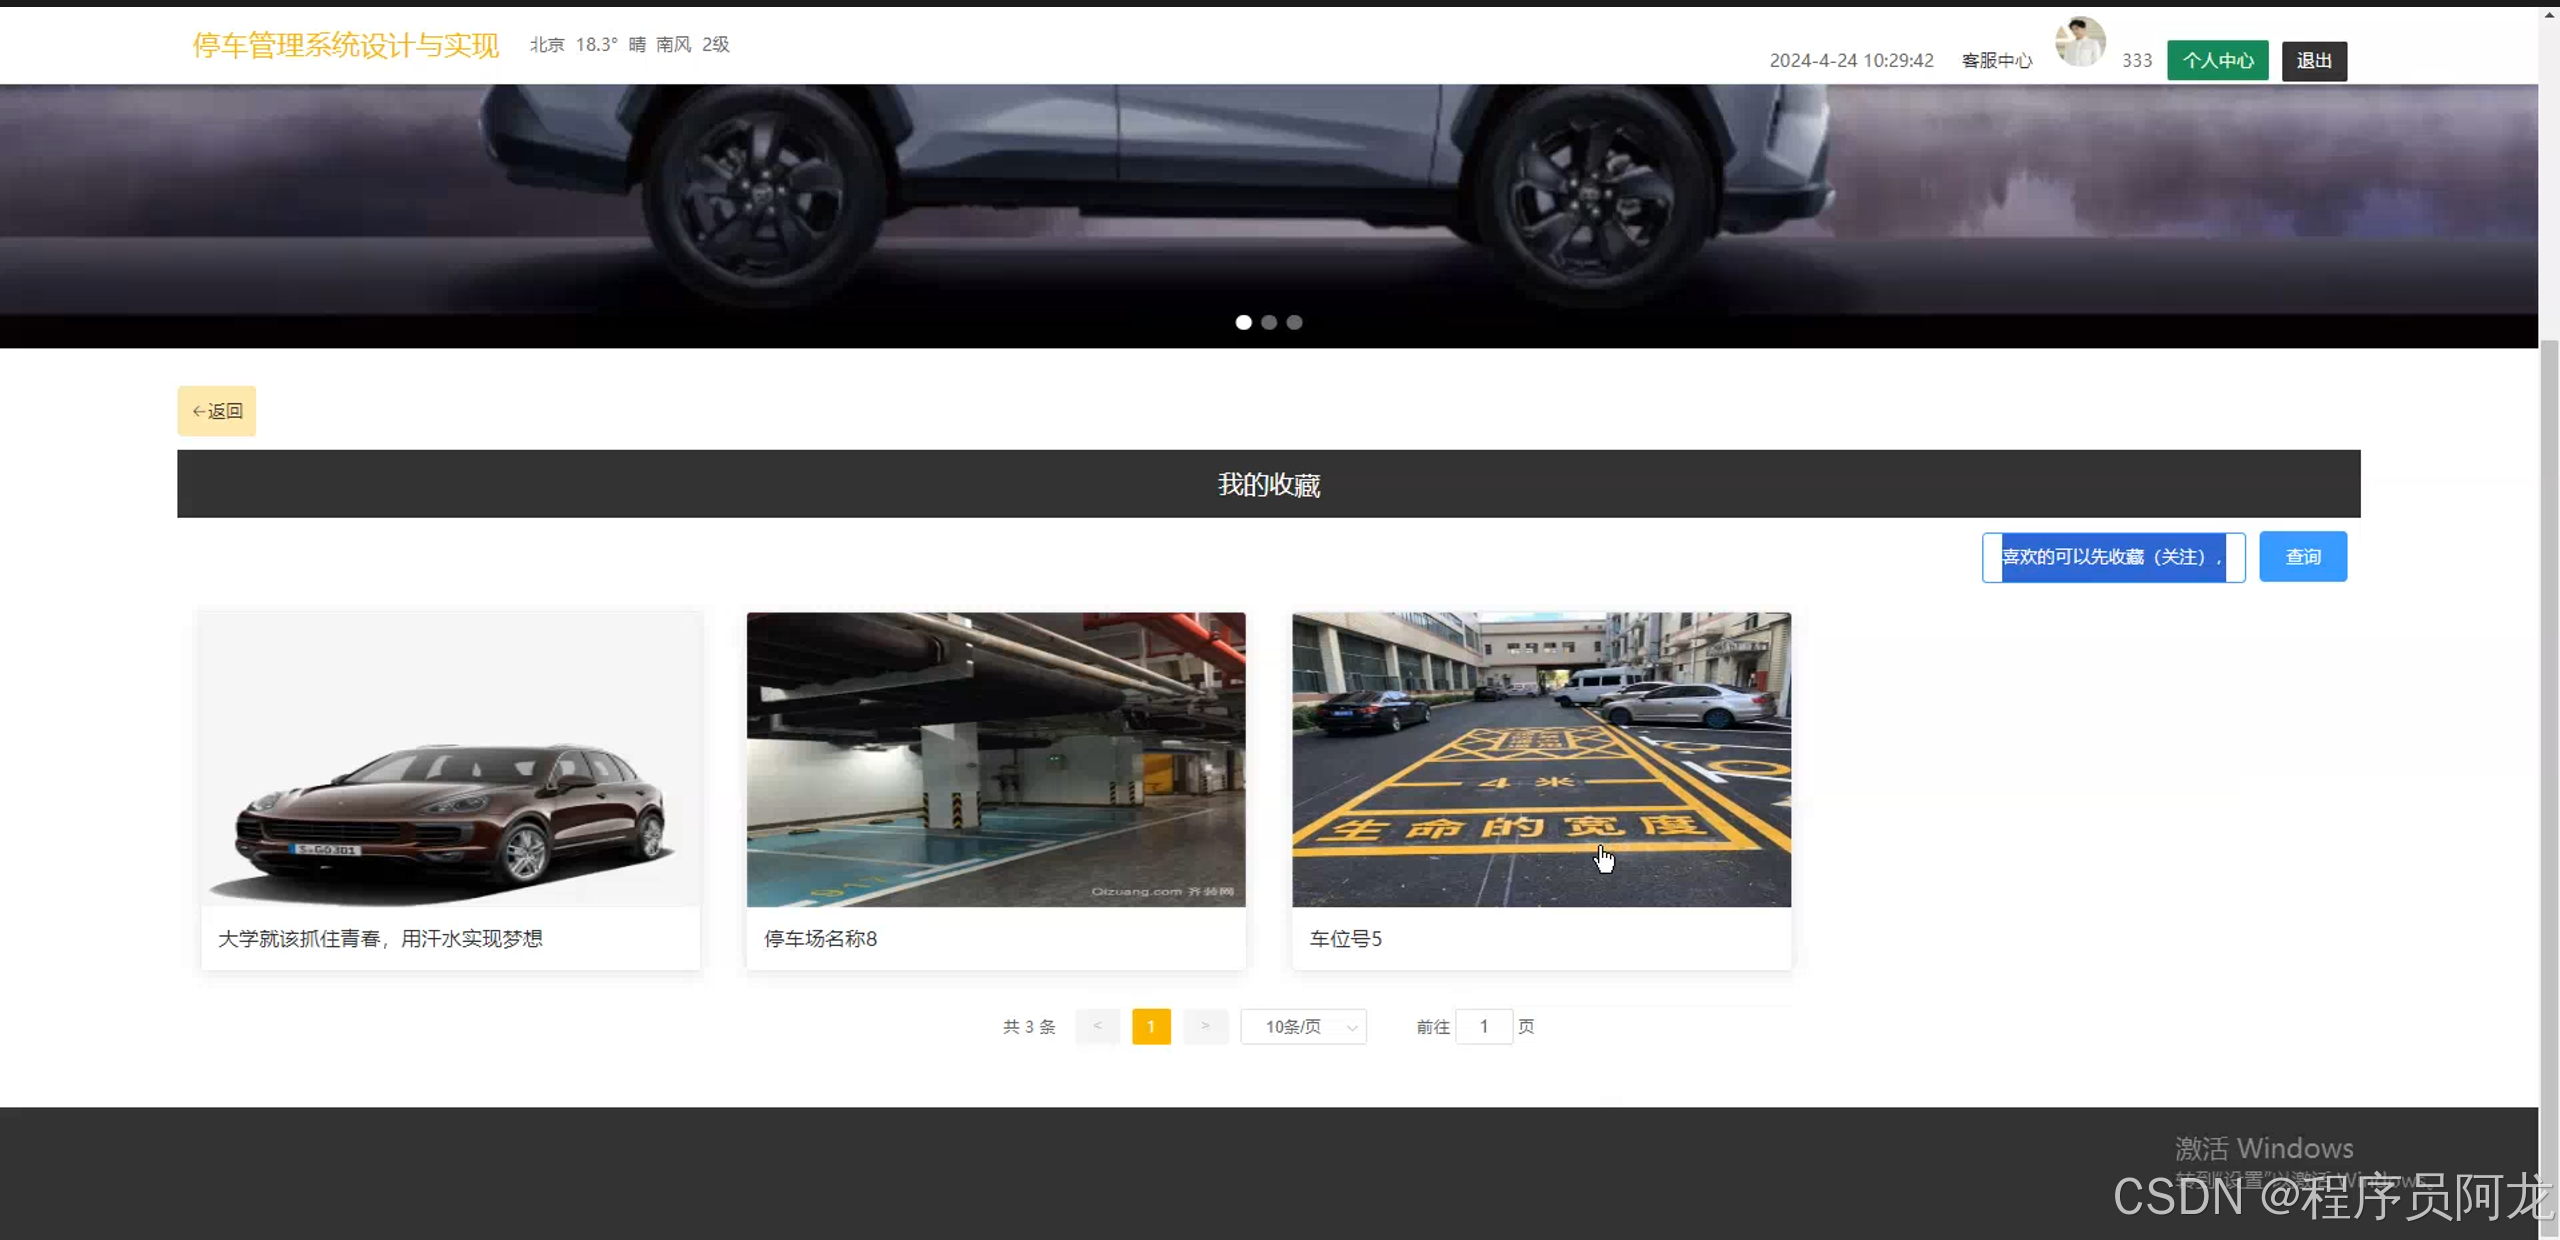
Task: Jump to third carousel slide dot
Action: pos(1294,322)
